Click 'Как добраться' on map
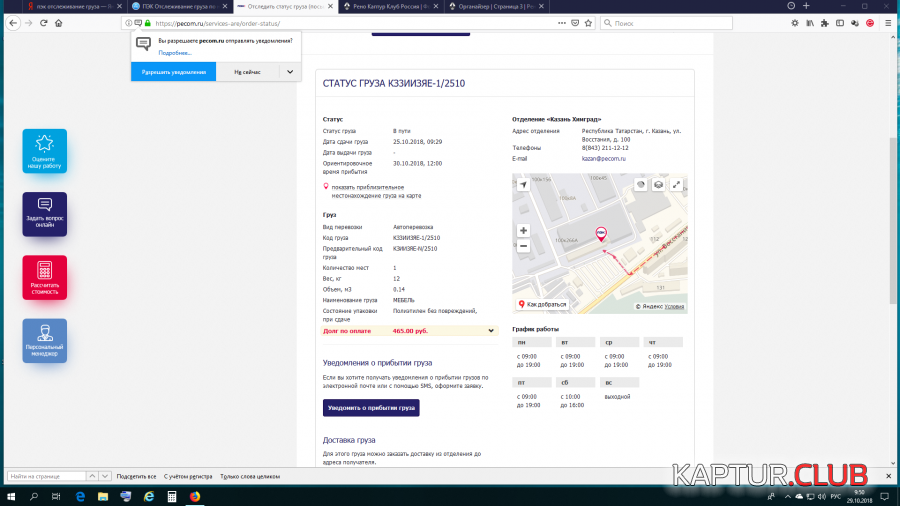 pos(542,305)
